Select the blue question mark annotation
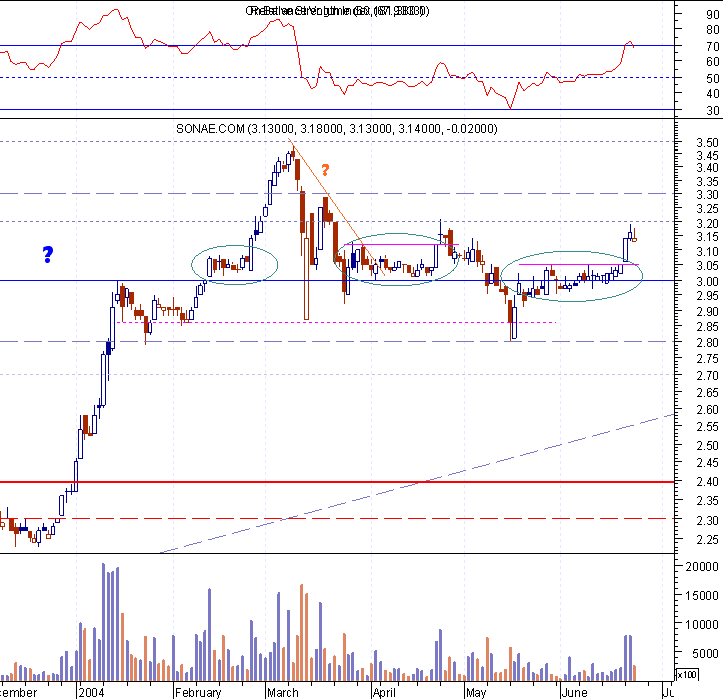This screenshot has width=723, height=699. coord(48,255)
